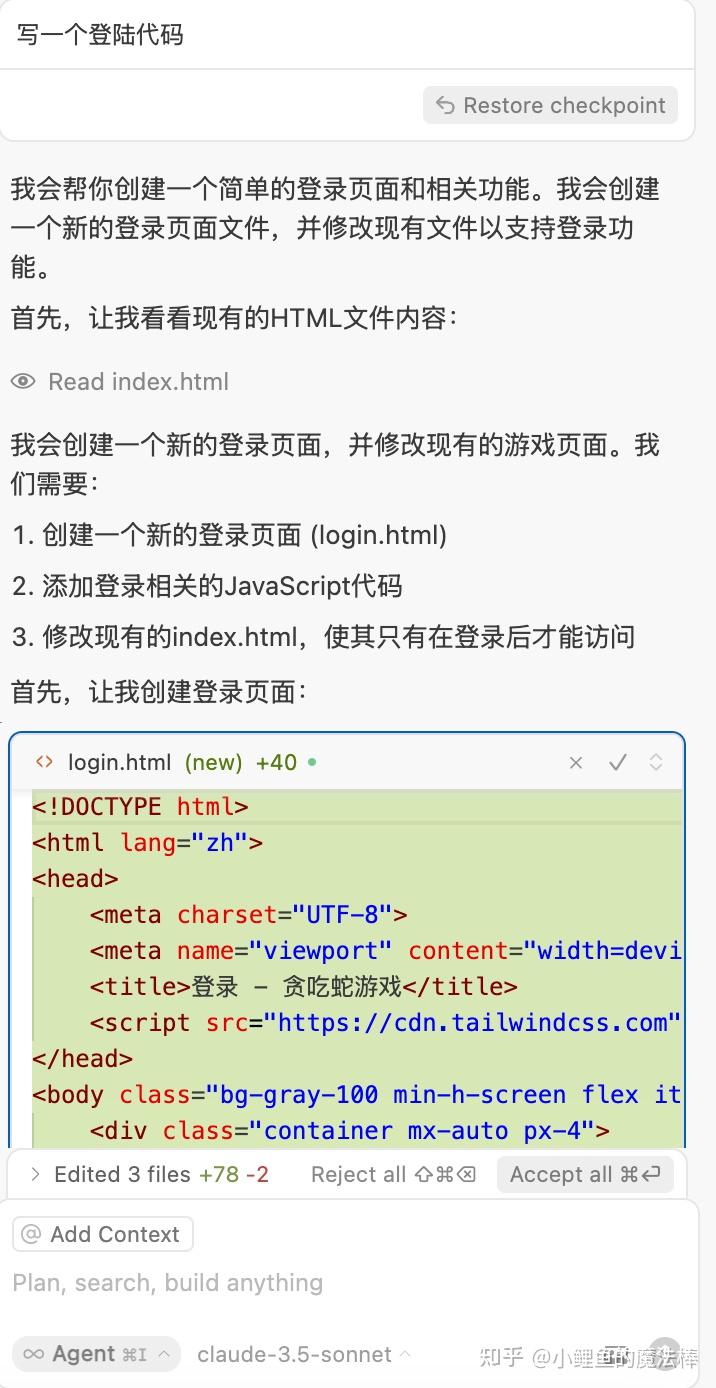Click the user message 写一个登陆代码

(x=100, y=35)
